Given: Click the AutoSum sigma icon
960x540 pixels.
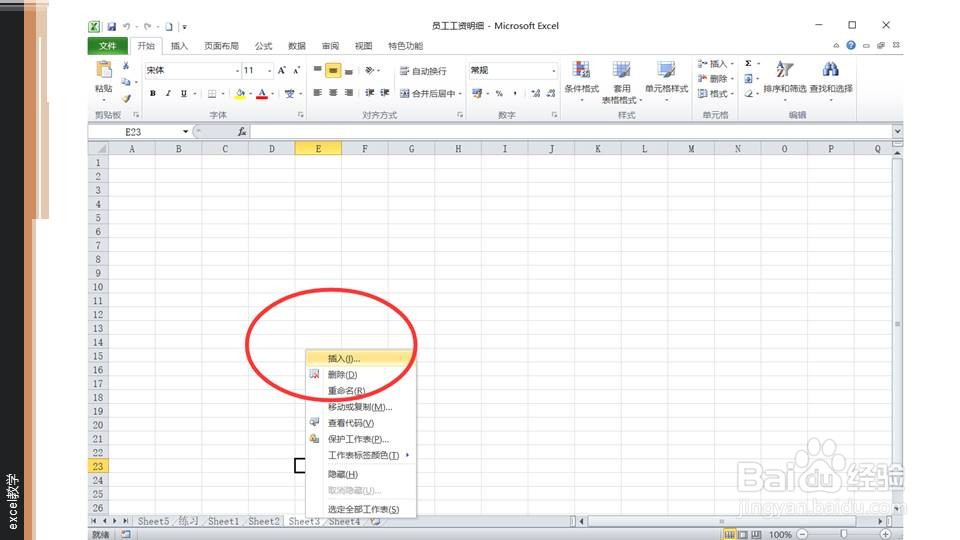Looking at the screenshot, I should tap(748, 64).
